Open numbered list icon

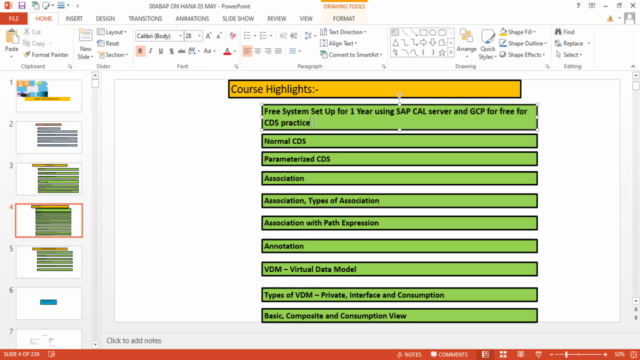[x=263, y=36]
